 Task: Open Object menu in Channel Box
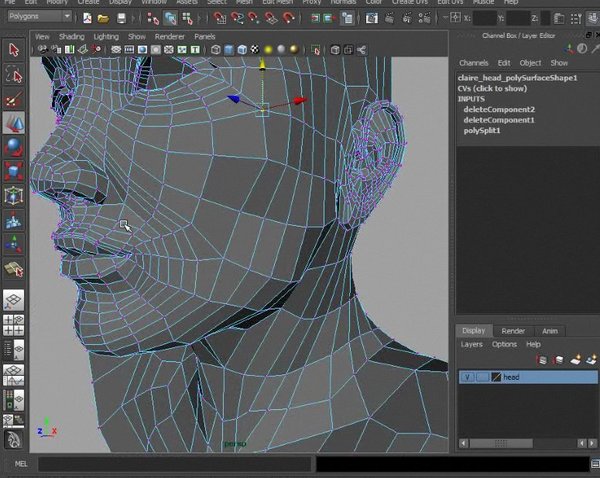tap(530, 63)
